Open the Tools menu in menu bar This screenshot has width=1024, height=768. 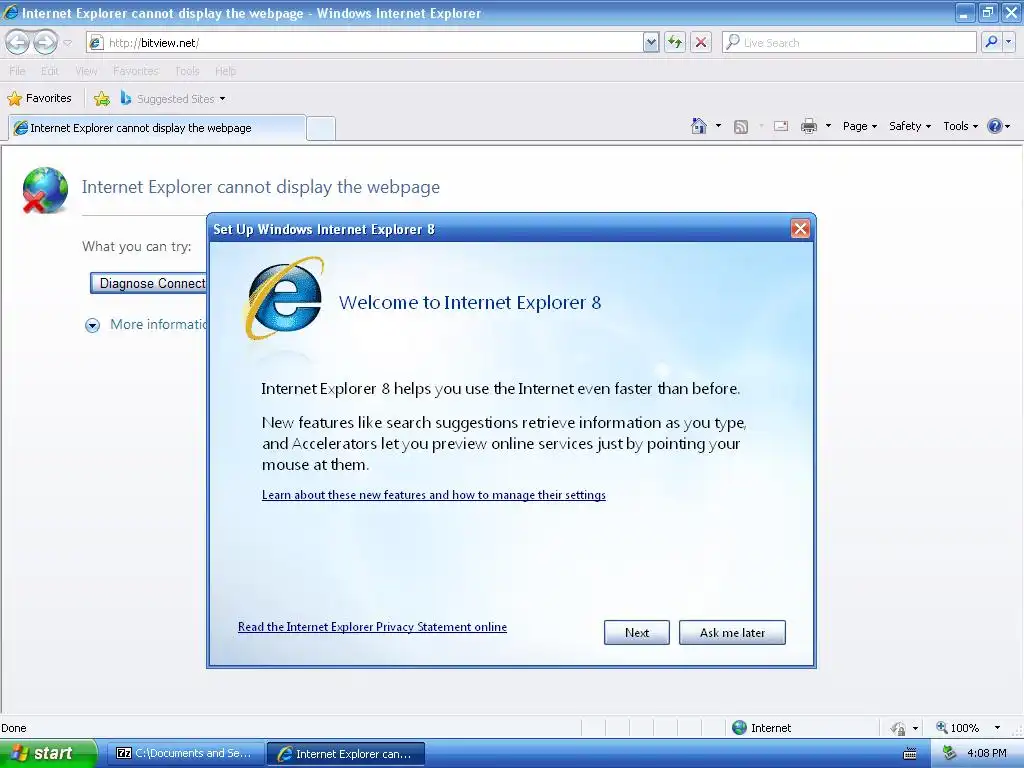187,71
